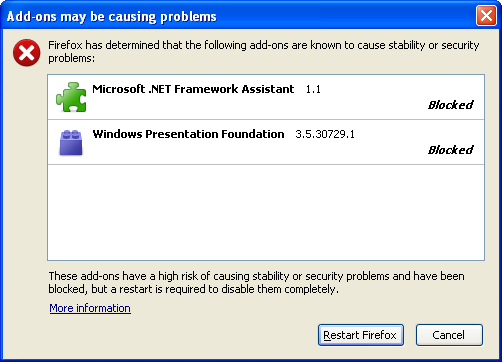The height and width of the screenshot is (362, 502).
Task: Click the blue Lego brick plugin icon
Action: (71, 143)
